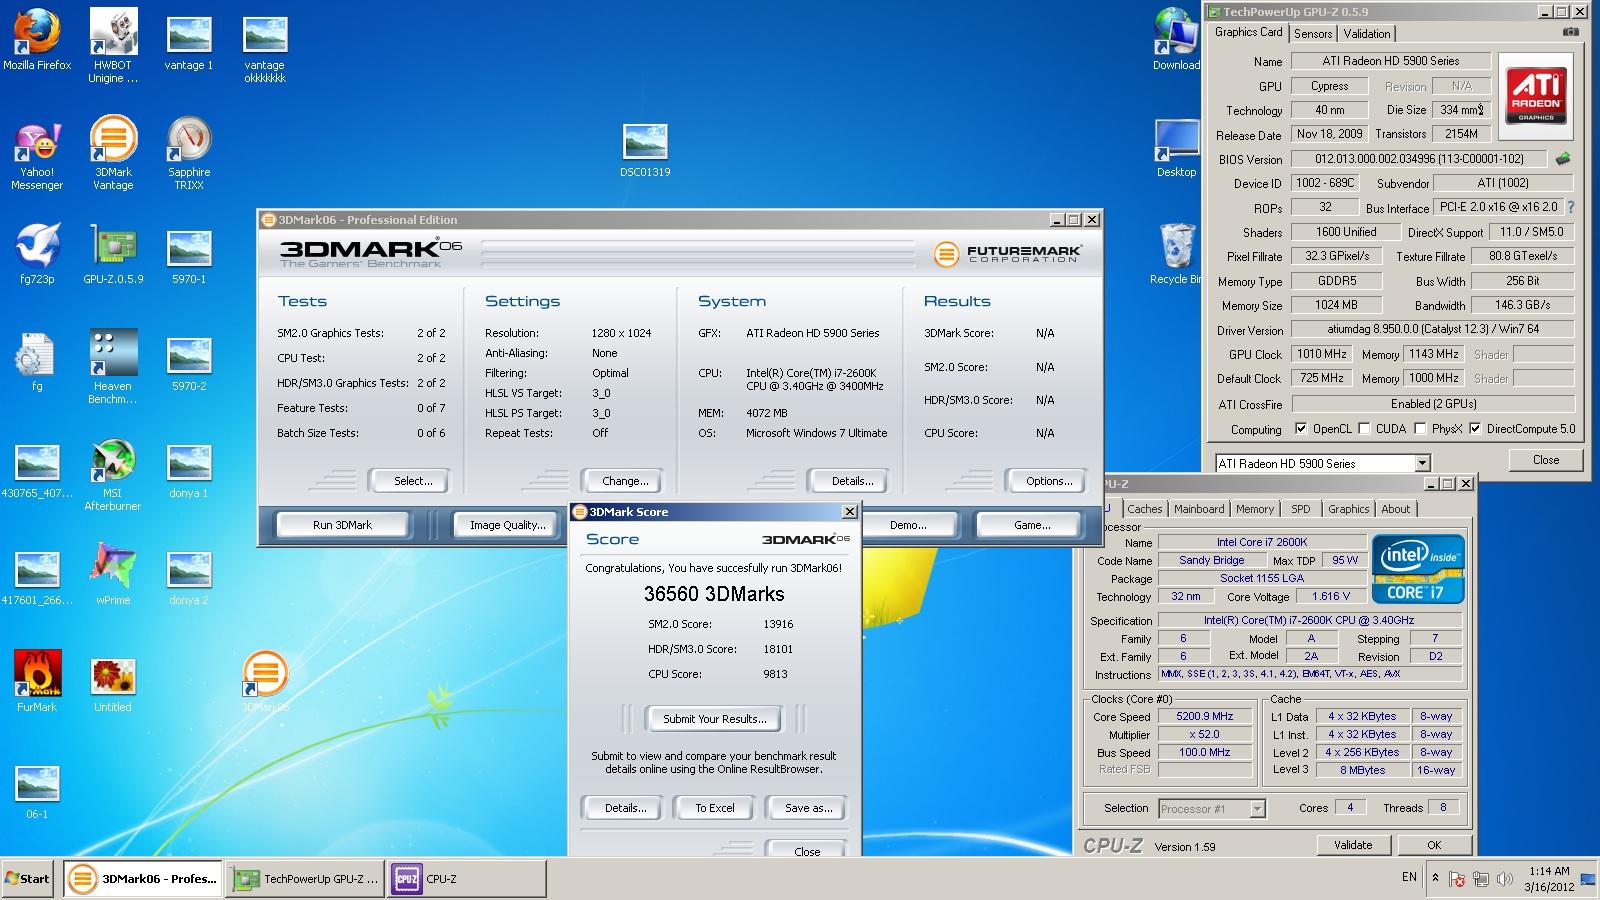
Task: Click the PCI-E bus interface question mark
Action: pos(1570,207)
